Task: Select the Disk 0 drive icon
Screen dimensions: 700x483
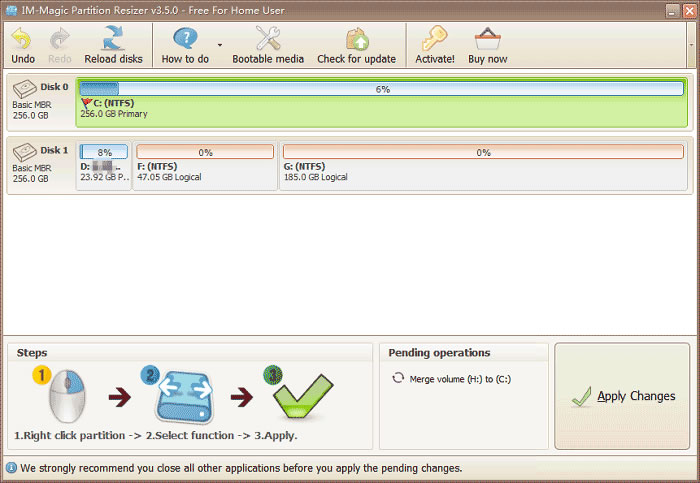Action: click(25, 88)
